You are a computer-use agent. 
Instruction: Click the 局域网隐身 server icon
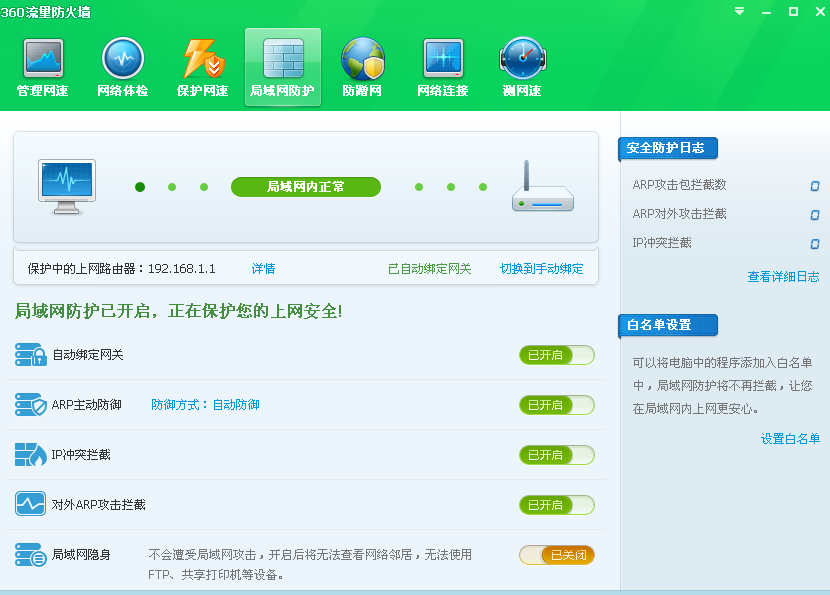point(31,554)
